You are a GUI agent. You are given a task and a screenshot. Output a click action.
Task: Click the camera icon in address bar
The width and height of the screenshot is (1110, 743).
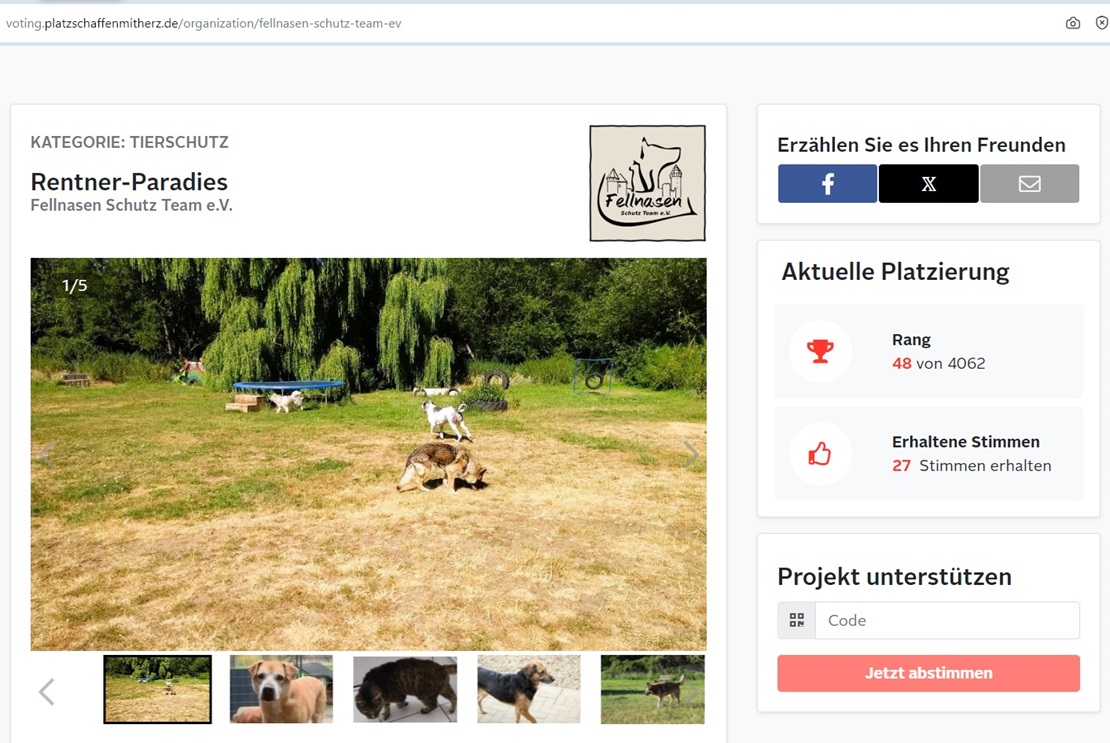(1072, 23)
